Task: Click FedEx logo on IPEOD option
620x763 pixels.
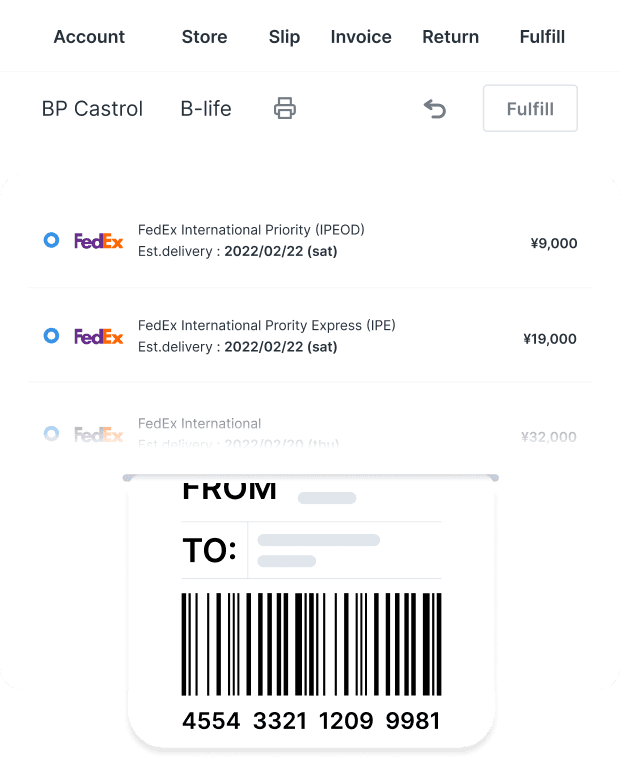Action: click(98, 241)
